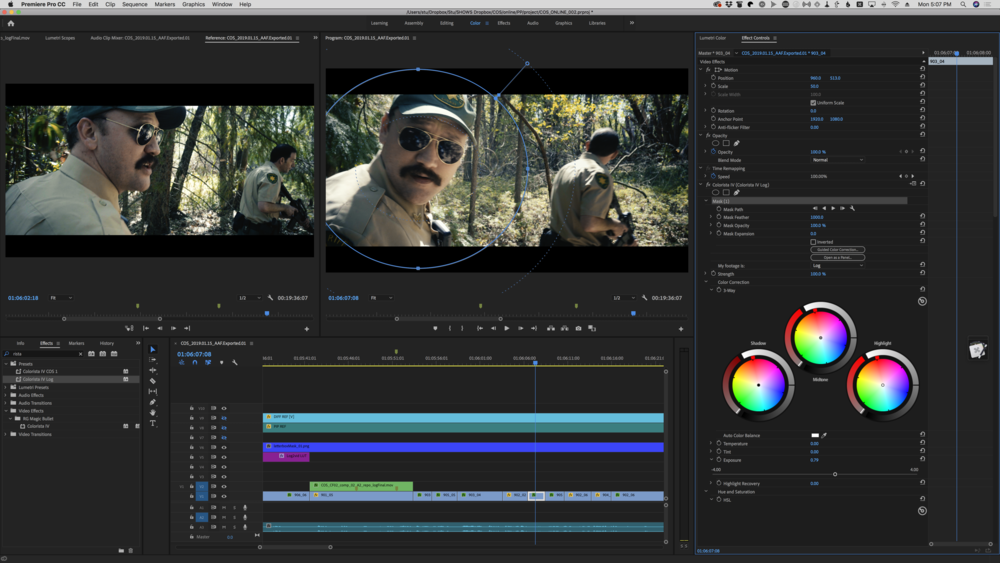Collapse the Motion effect
Viewport: 1000px width, 563px height.
701,69
